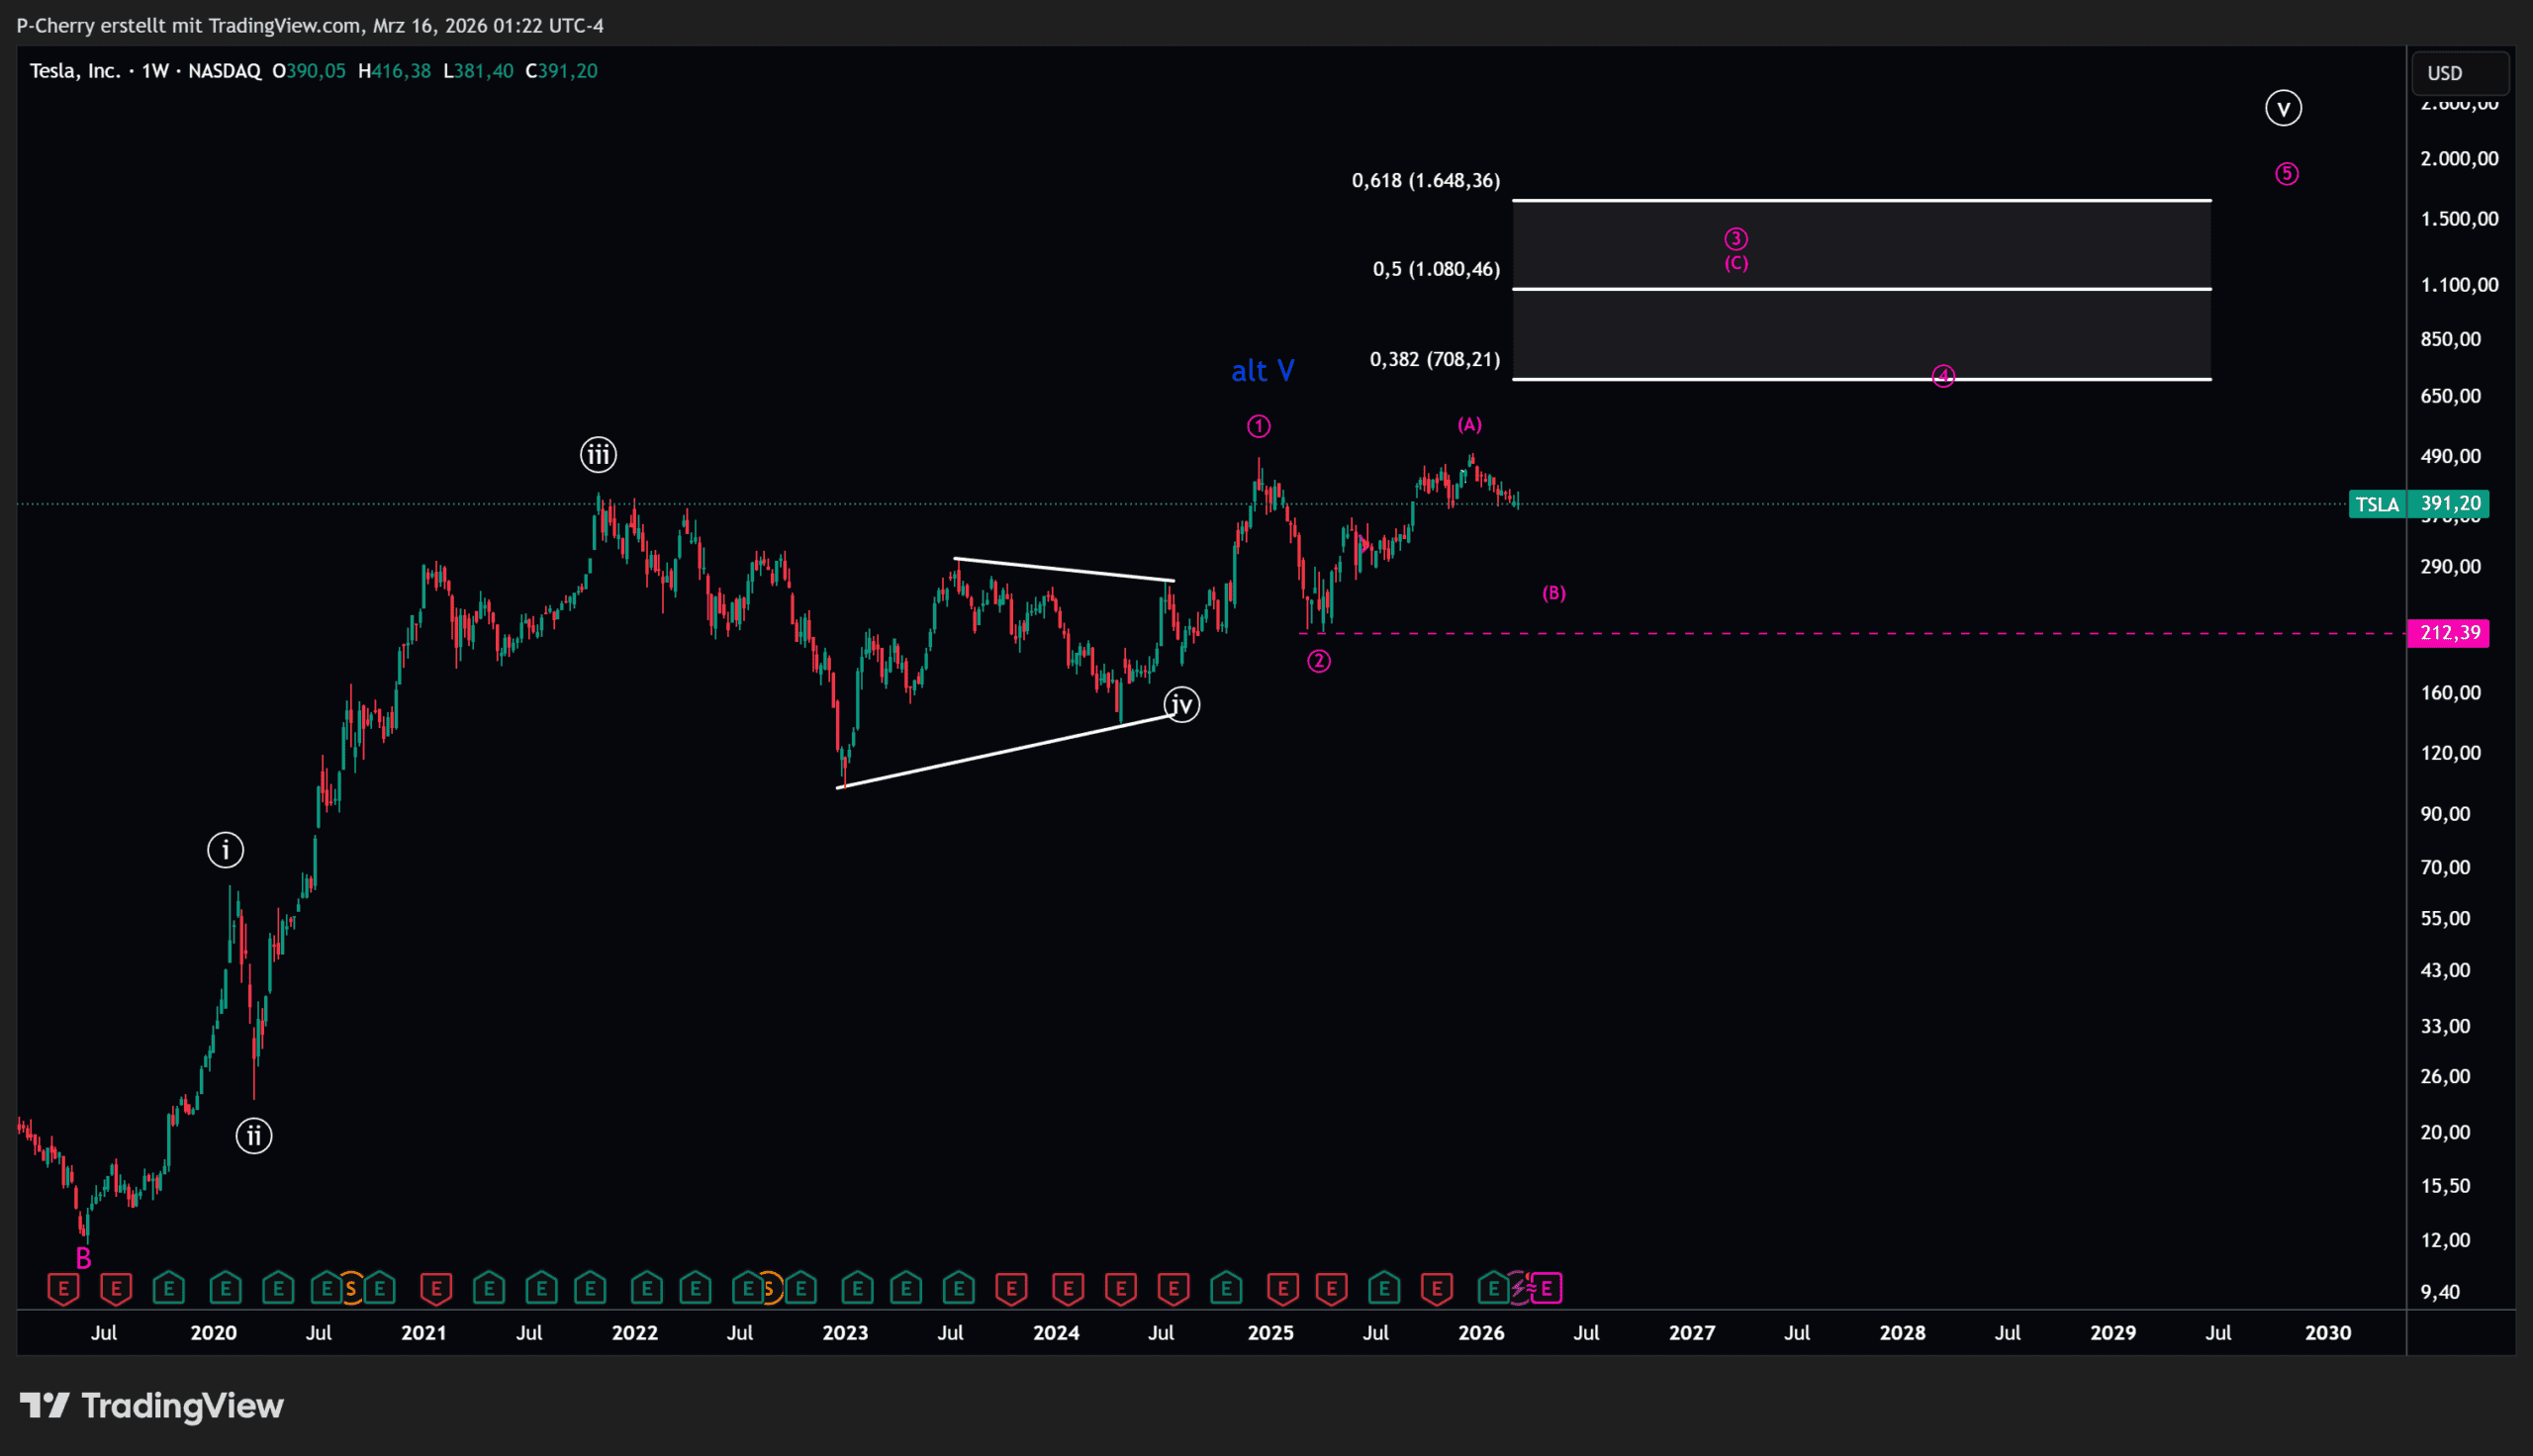Click the pink (B) wave label

pyautogui.click(x=1553, y=593)
